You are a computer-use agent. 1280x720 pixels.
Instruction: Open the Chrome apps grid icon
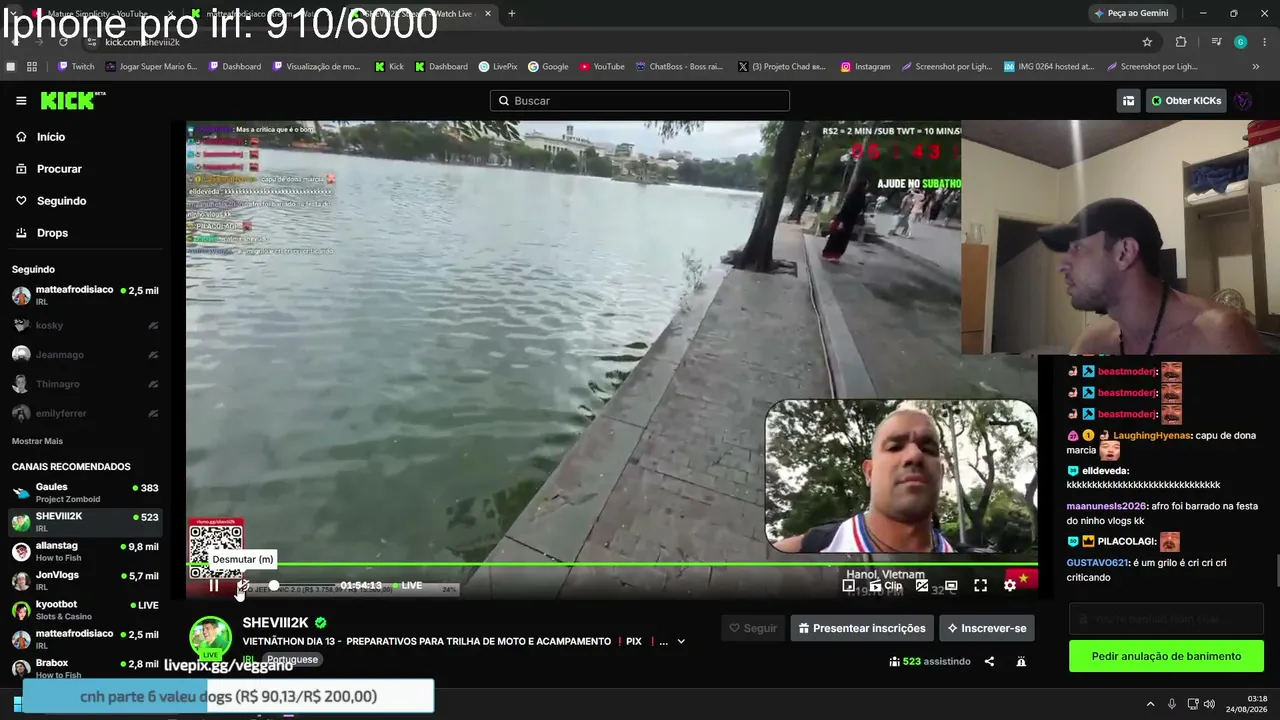tap(32, 67)
